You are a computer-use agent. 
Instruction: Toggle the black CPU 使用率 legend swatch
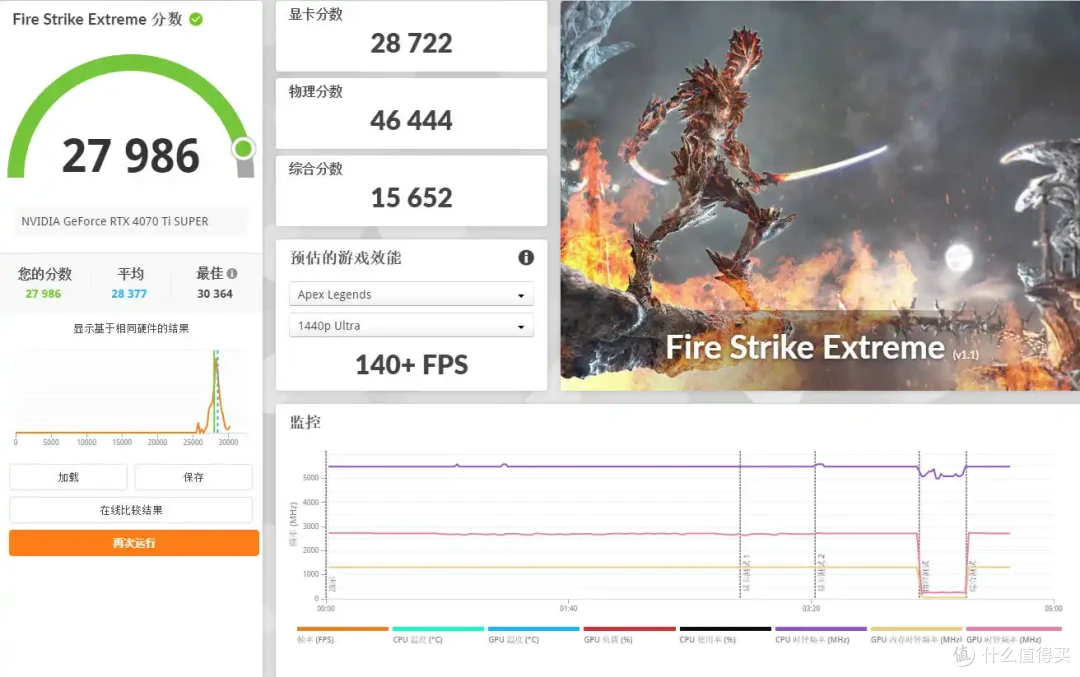(x=725, y=629)
